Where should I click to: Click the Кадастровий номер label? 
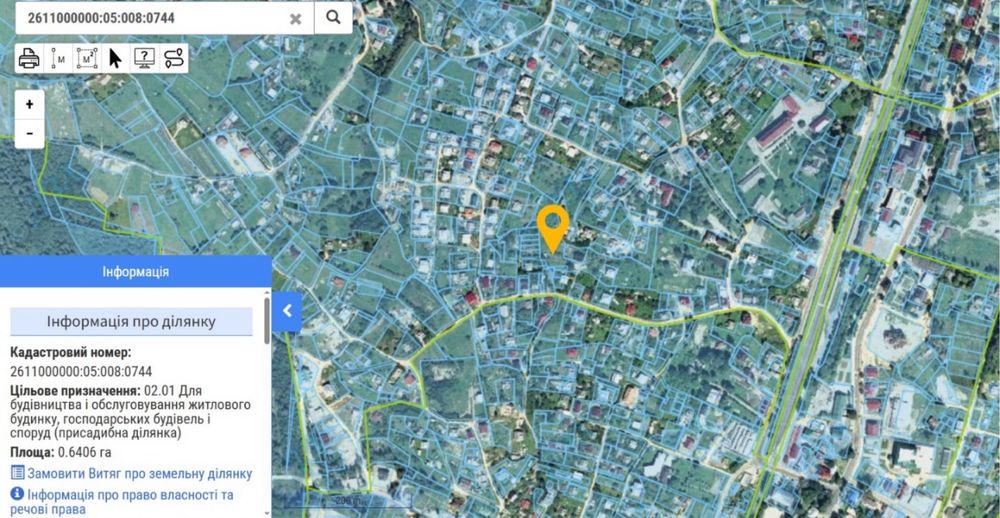click(x=71, y=352)
